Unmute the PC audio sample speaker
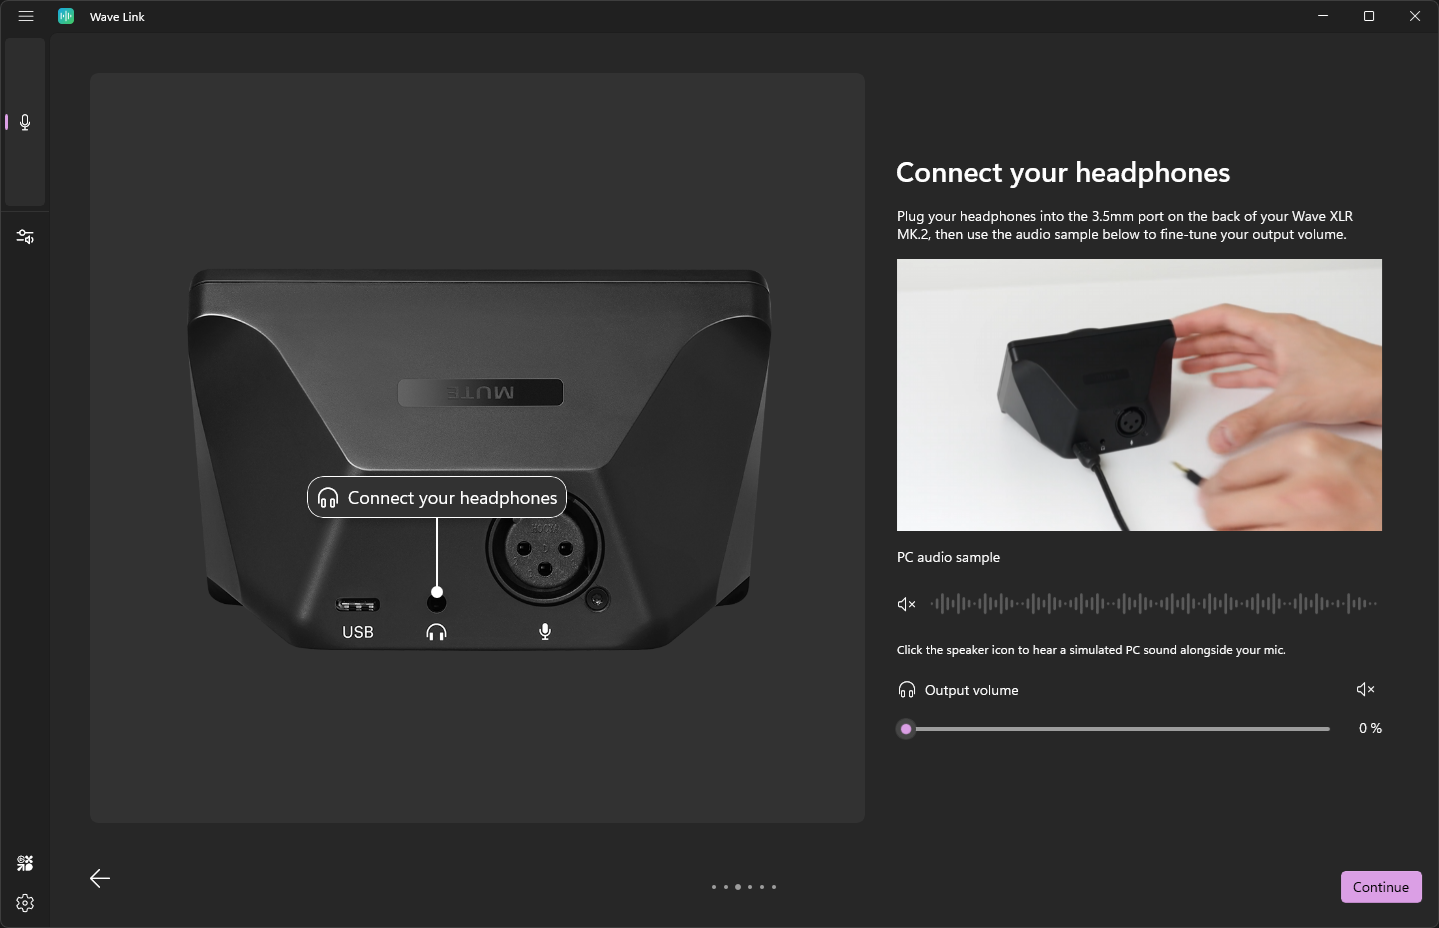The image size is (1439, 928). pos(906,604)
